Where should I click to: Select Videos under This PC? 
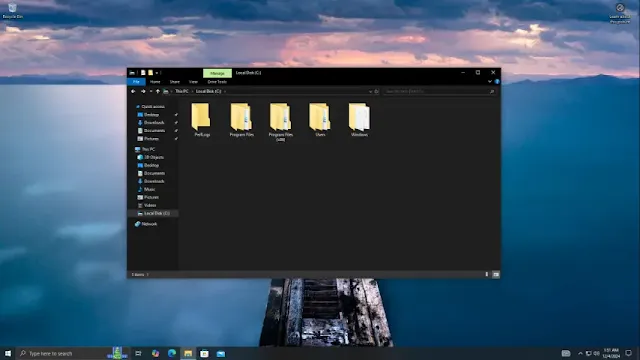pyautogui.click(x=150, y=205)
